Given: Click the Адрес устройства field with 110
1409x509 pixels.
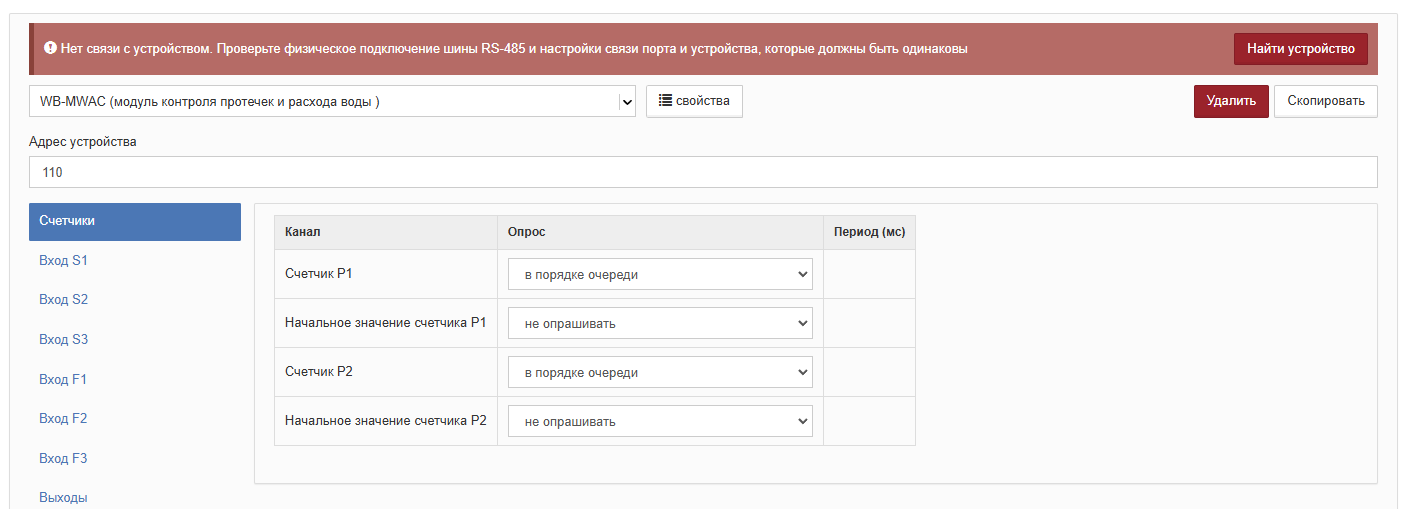Looking at the screenshot, I should point(703,172).
